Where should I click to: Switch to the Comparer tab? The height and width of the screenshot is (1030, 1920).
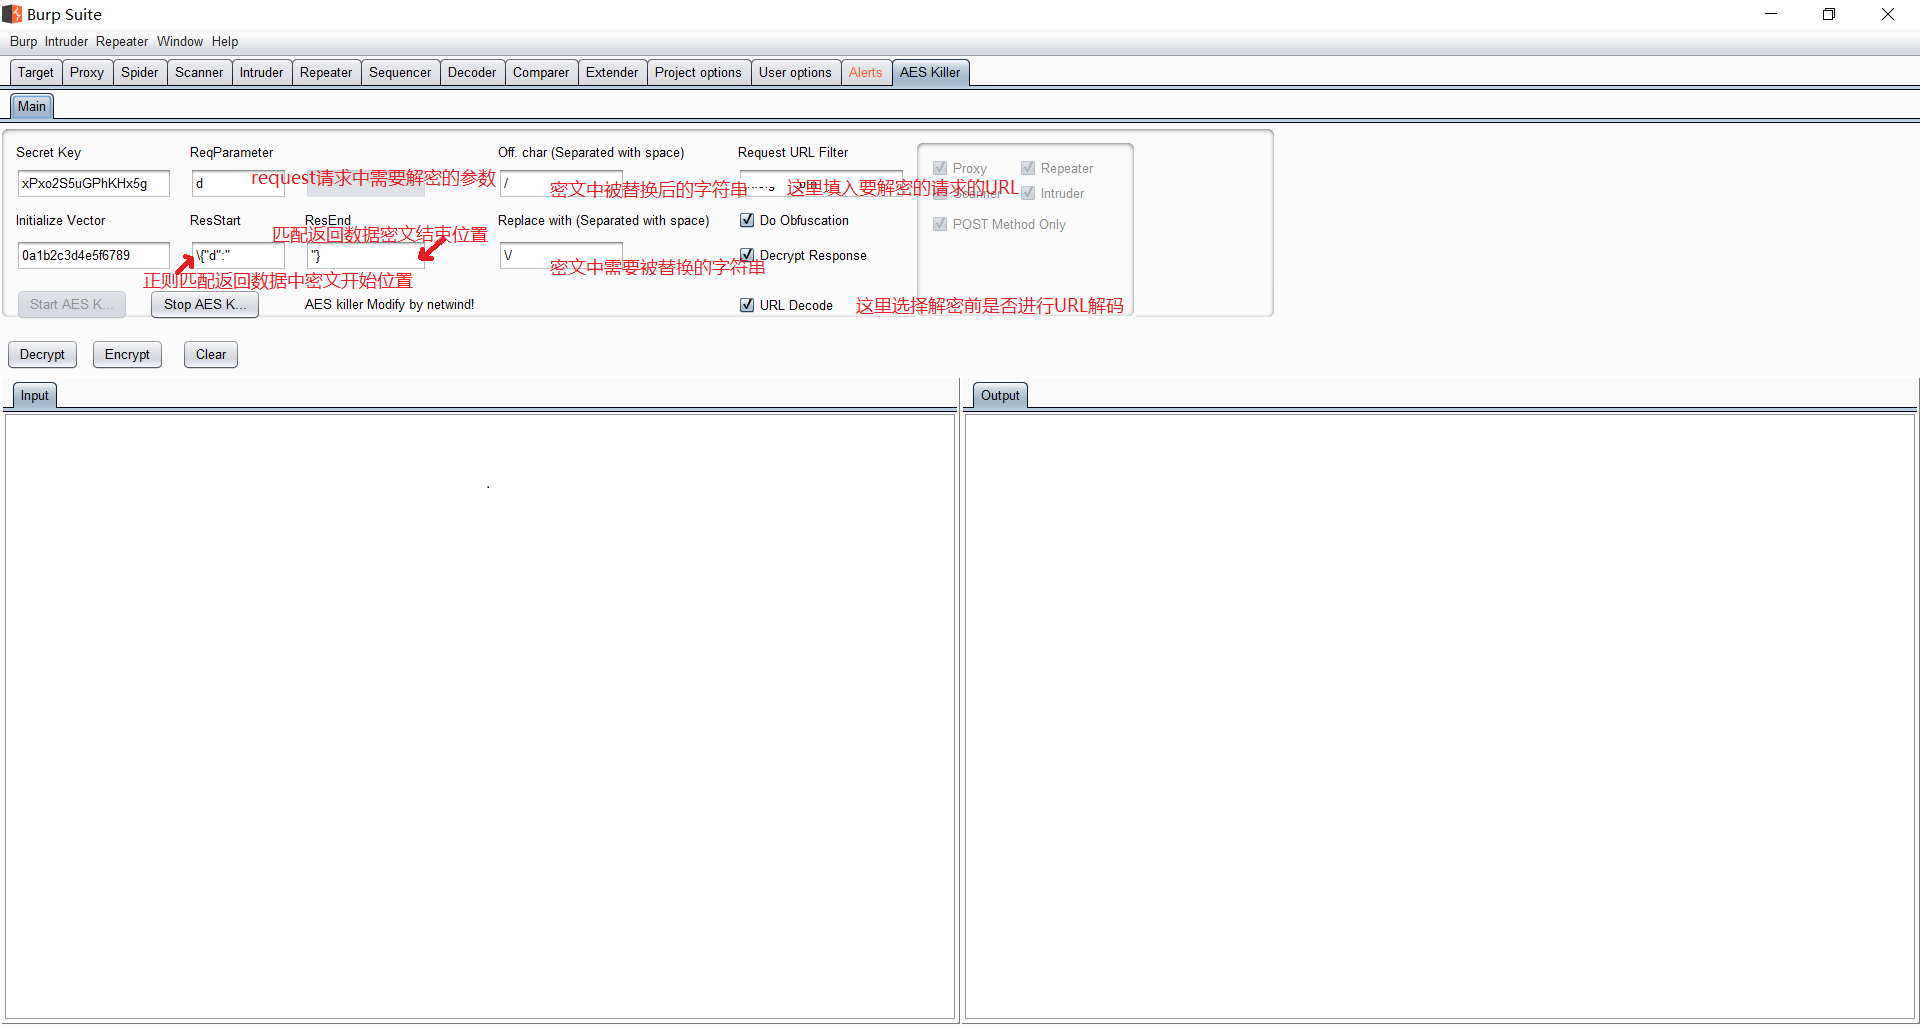(x=541, y=73)
